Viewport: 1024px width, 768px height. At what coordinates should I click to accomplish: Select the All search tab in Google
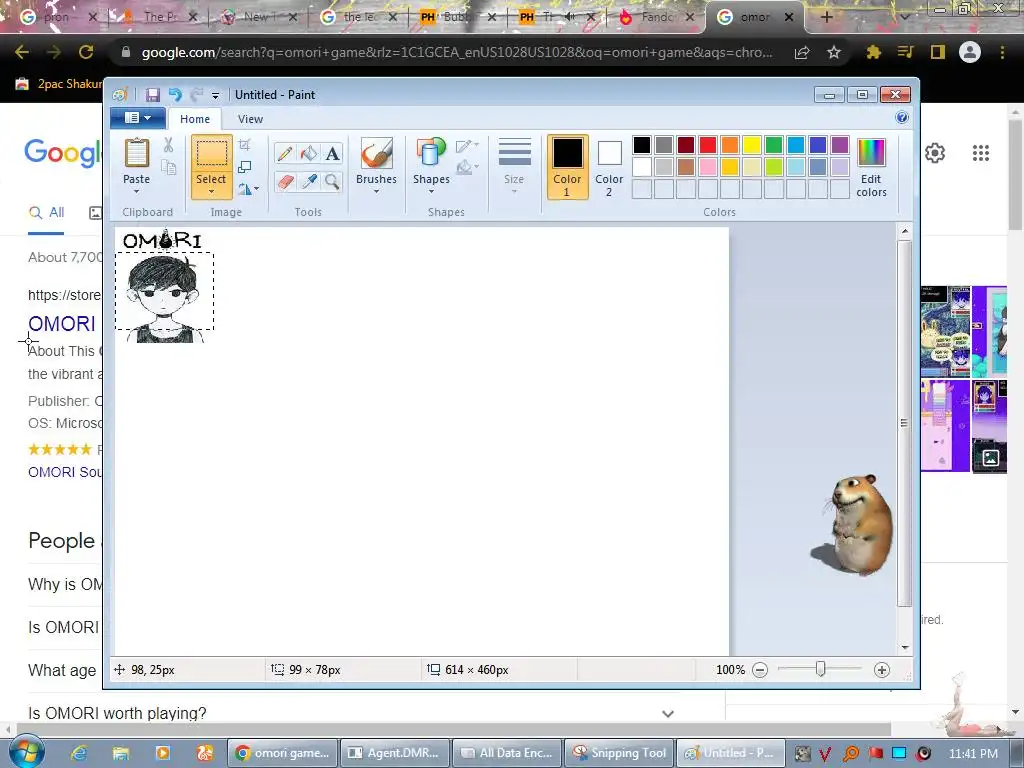(x=46, y=212)
